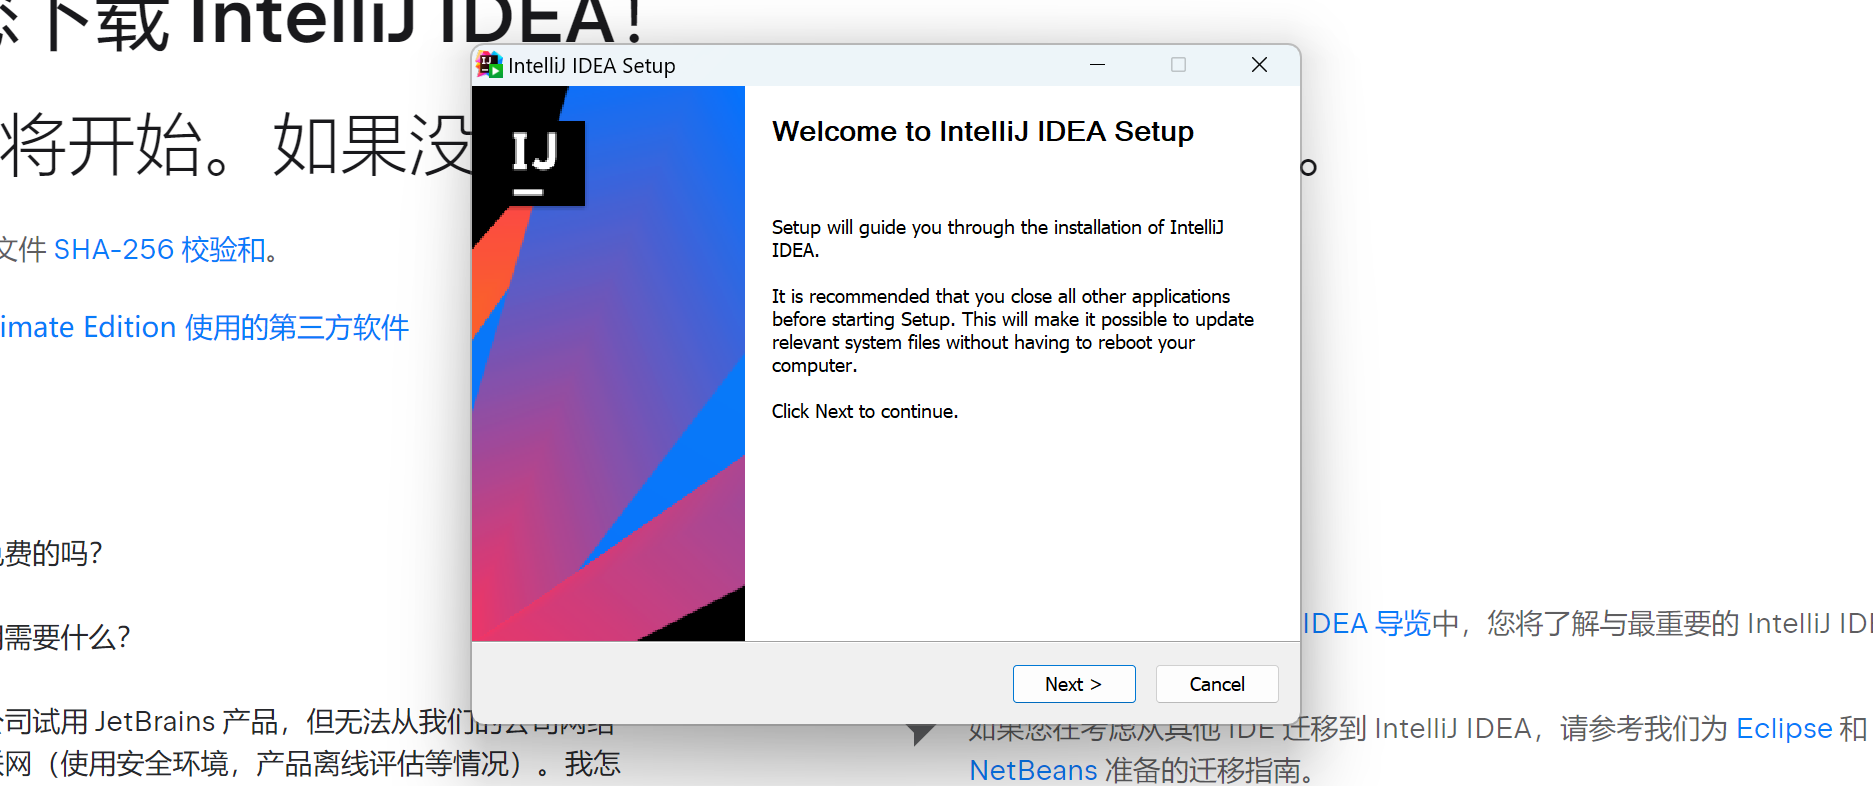Viewport: 1873px width, 786px height.
Task: Click the 'IntelliJ IDEA Setup' title bar text
Action: 592,66
